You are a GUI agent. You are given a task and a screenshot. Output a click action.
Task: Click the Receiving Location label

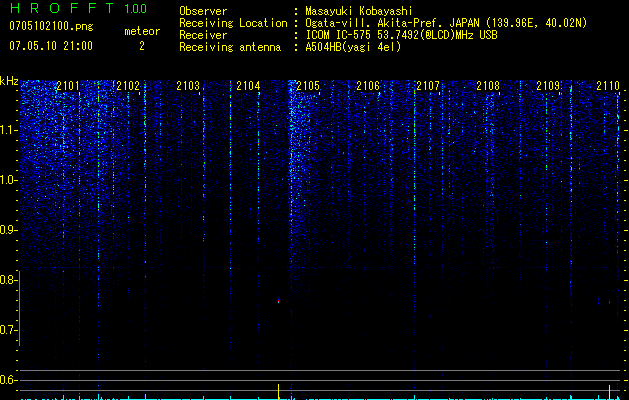click(x=233, y=24)
